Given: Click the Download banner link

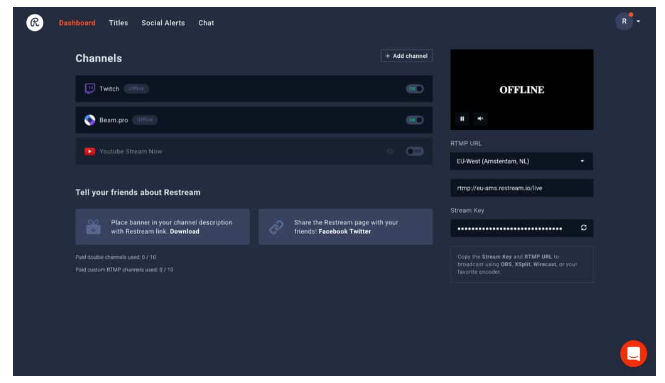Looking at the screenshot, I should point(184,232).
